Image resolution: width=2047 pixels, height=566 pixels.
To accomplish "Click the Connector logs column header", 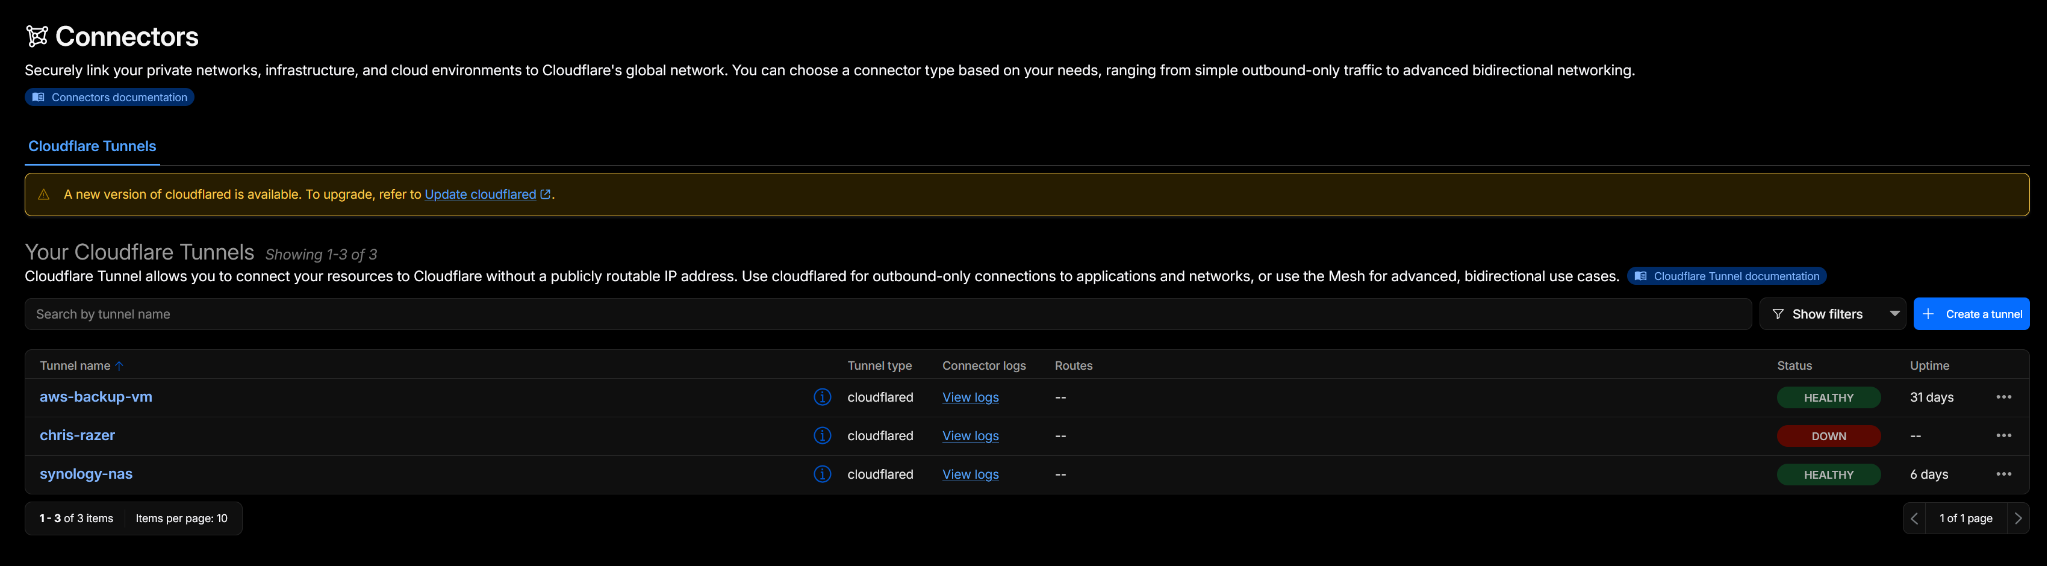I will 984,366.
